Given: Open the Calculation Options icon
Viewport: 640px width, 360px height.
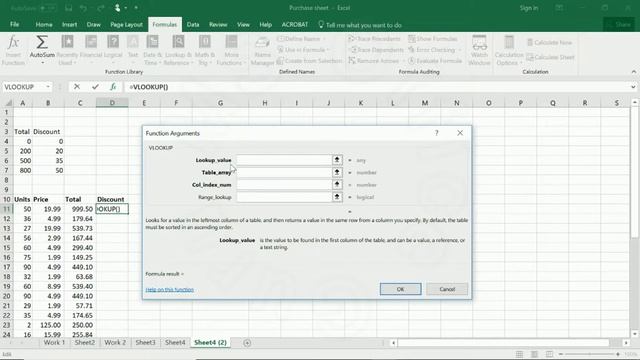Looking at the screenshot, I should (x=509, y=42).
